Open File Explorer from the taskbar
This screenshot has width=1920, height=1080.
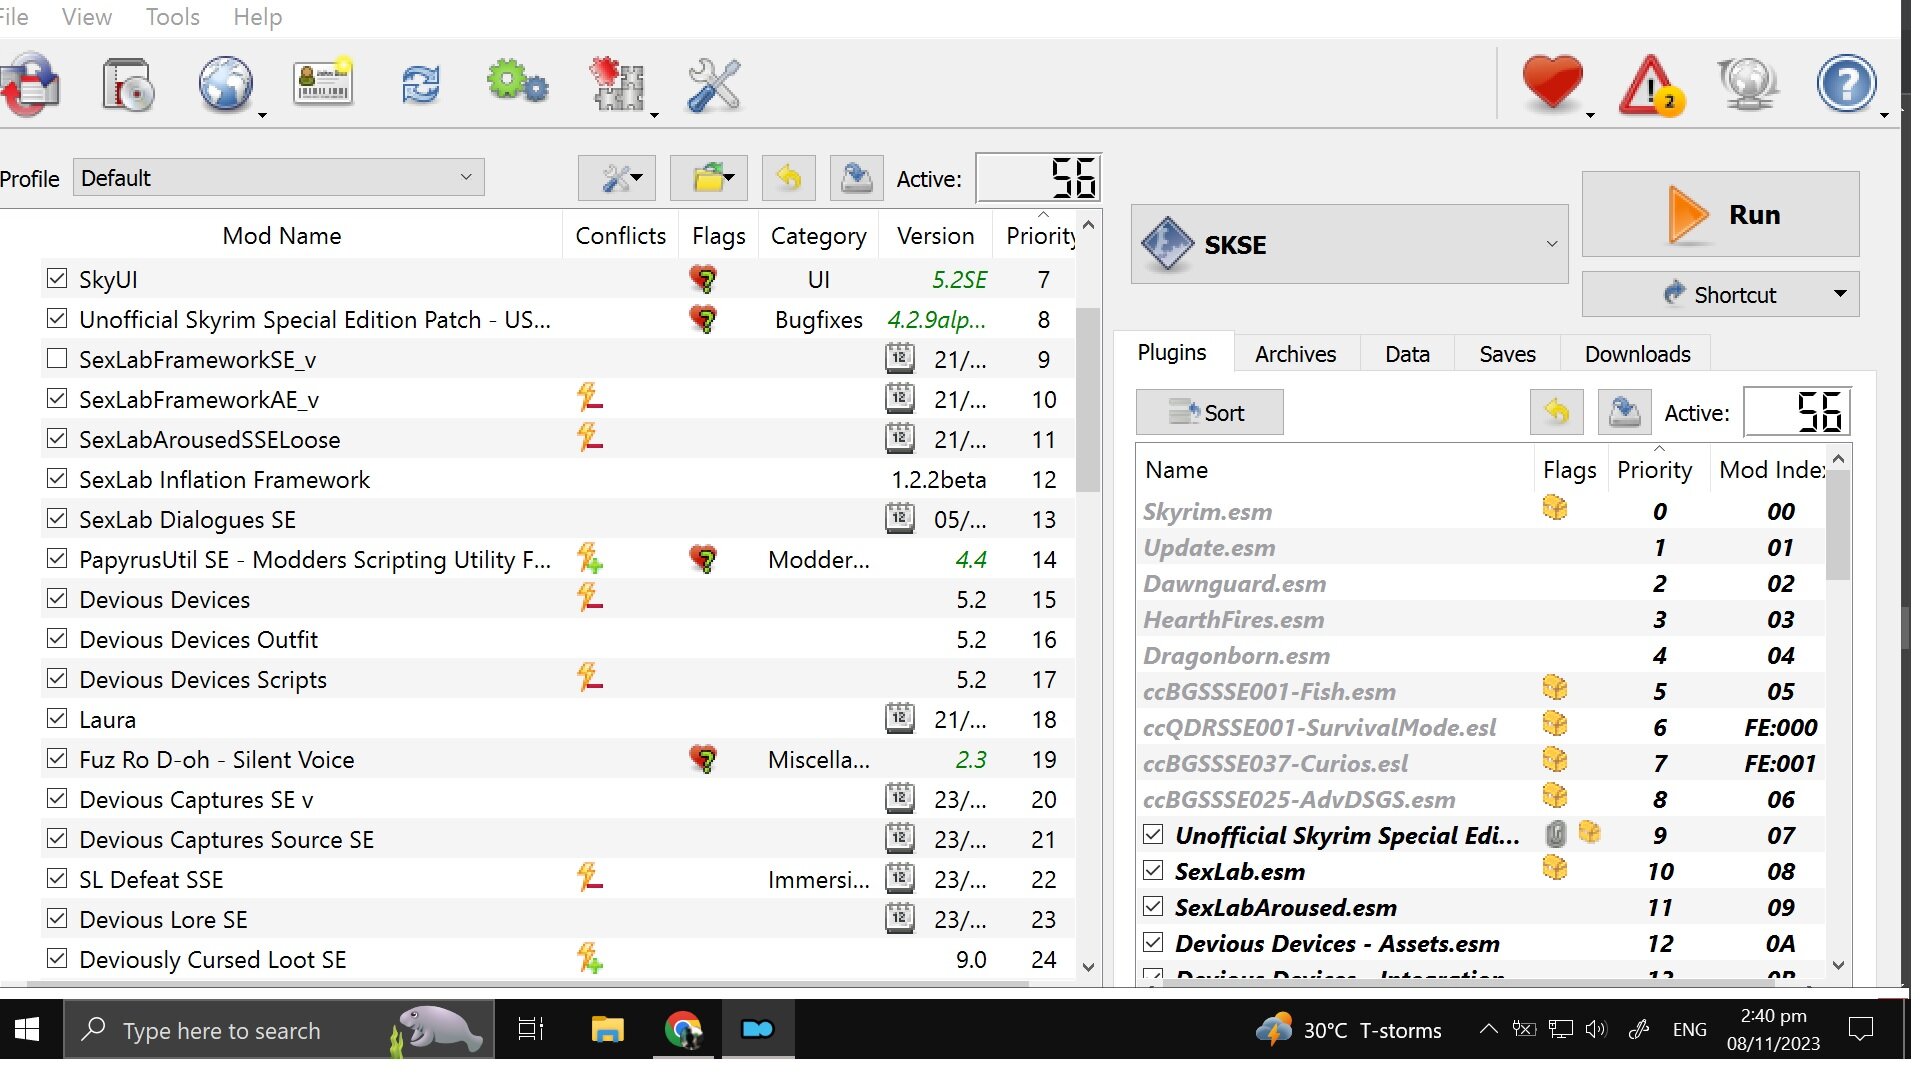(x=607, y=1029)
